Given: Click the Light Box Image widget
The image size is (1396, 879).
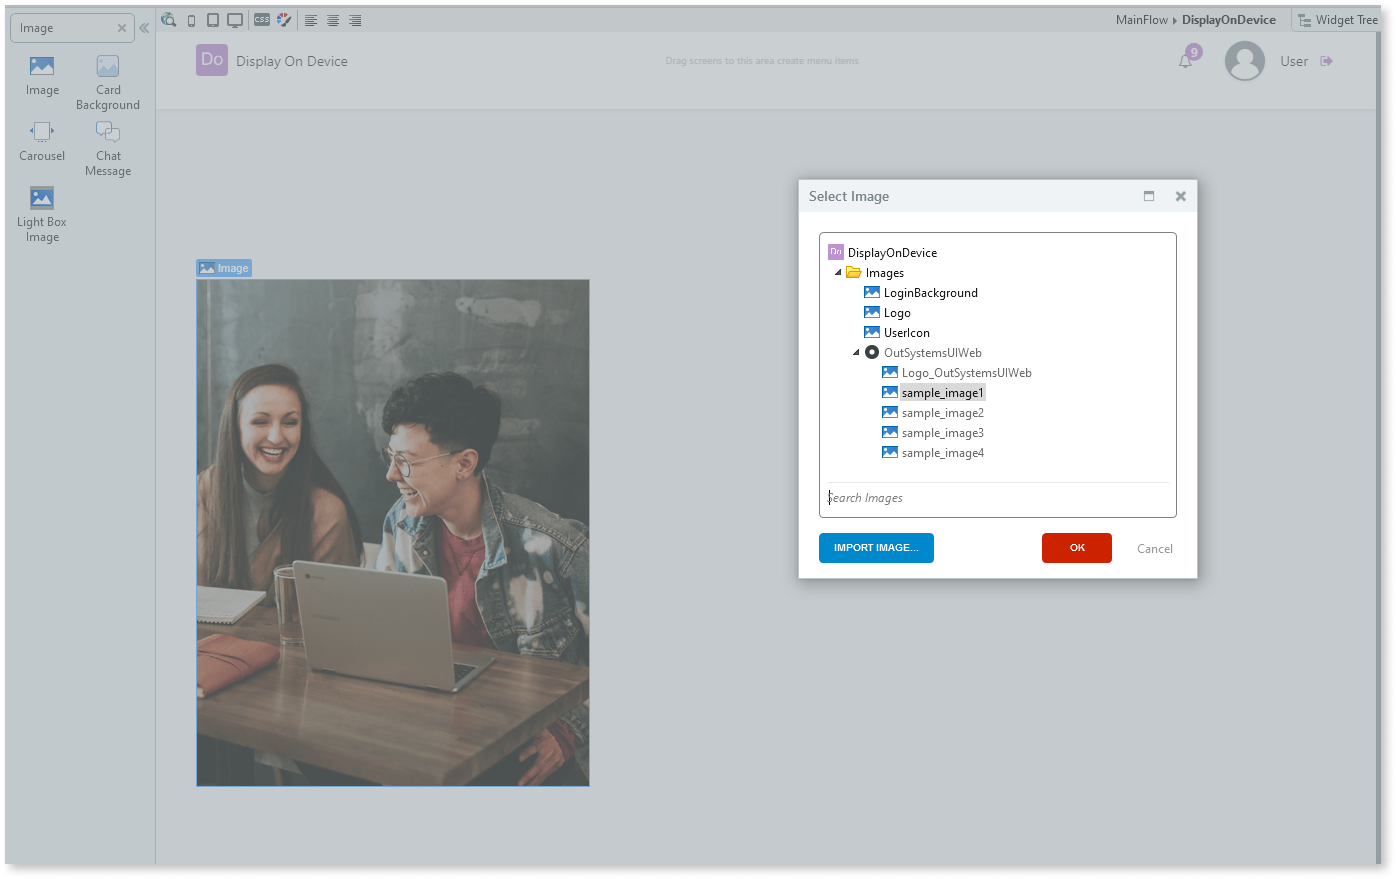Looking at the screenshot, I should click(41, 205).
